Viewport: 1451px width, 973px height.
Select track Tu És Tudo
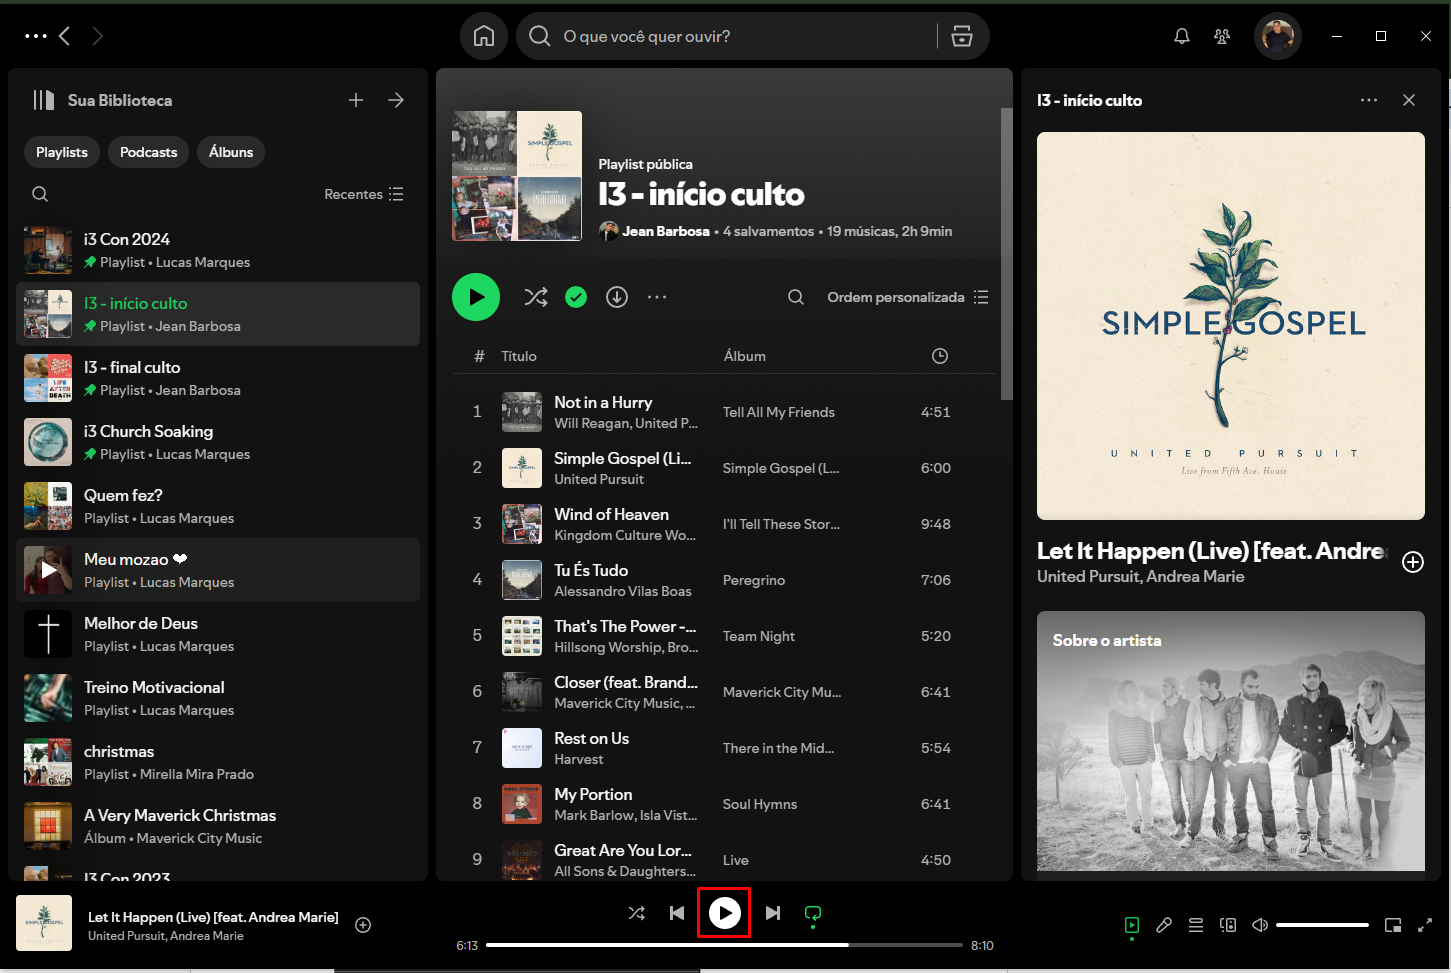591,570
